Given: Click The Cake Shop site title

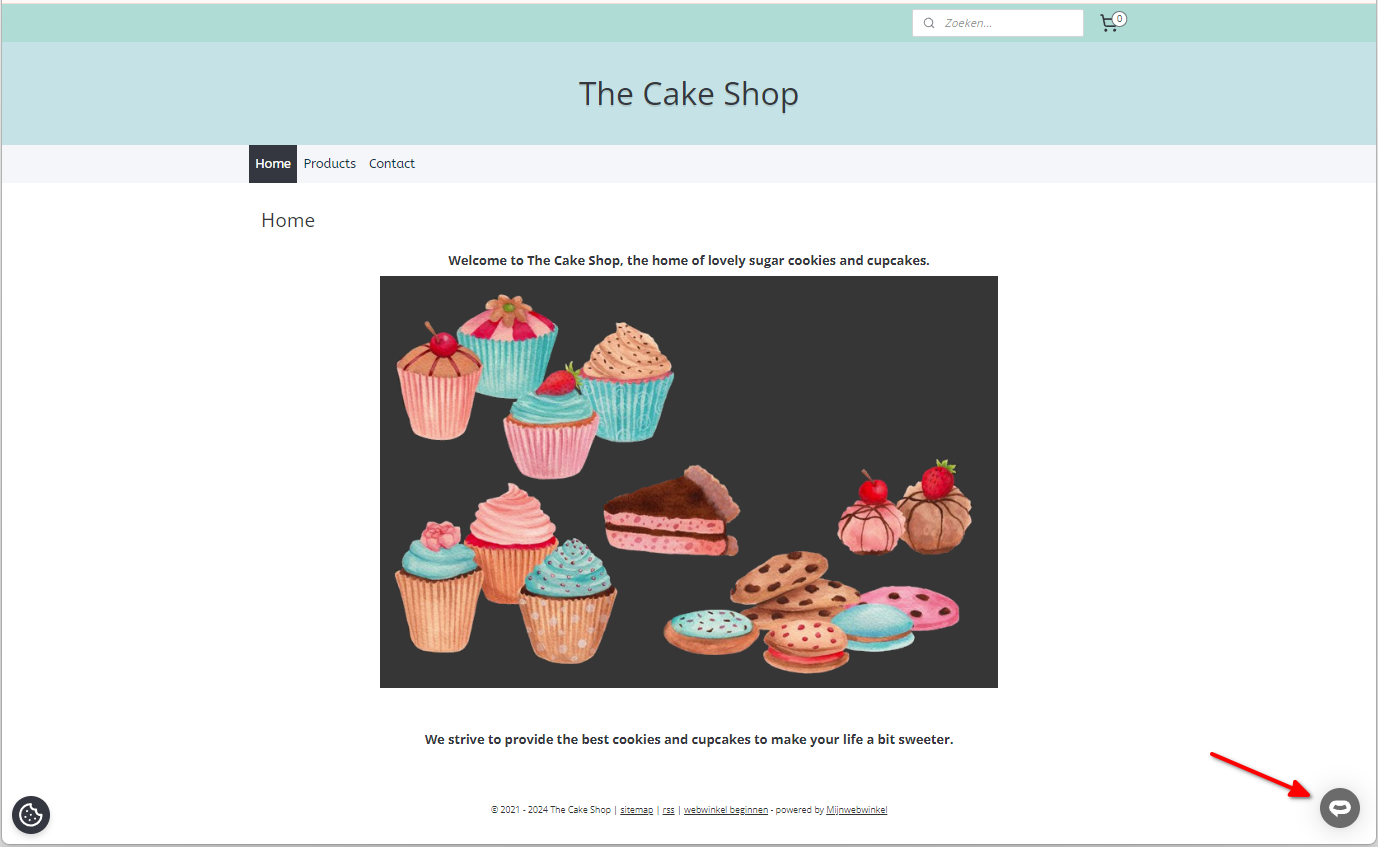Looking at the screenshot, I should [x=689, y=94].
